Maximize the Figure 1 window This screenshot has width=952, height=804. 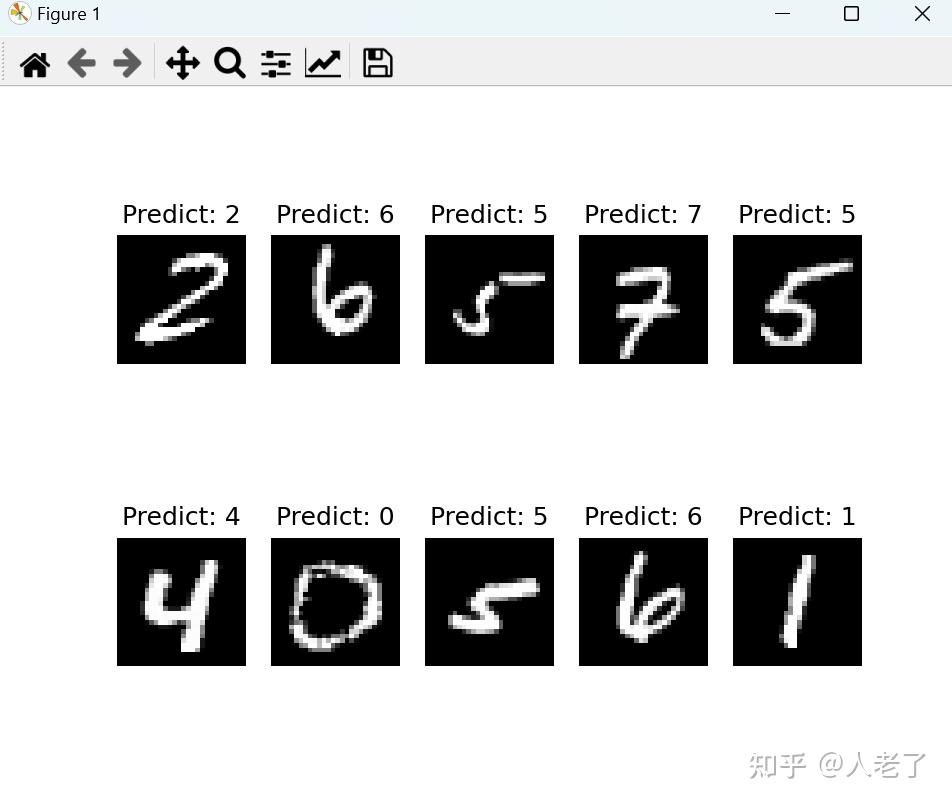[x=851, y=13]
